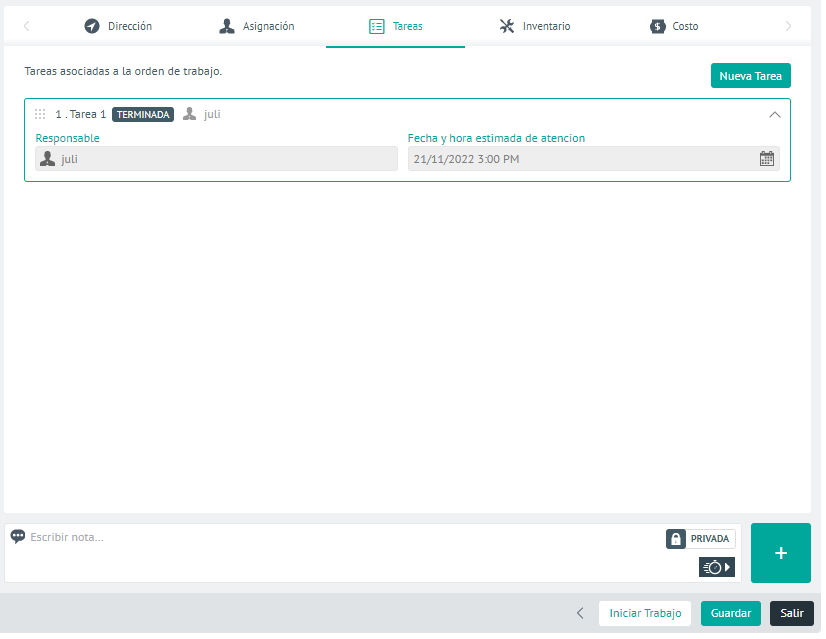The height and width of the screenshot is (639, 826).
Task: Click the person icon in Responsable field
Action: 47,159
